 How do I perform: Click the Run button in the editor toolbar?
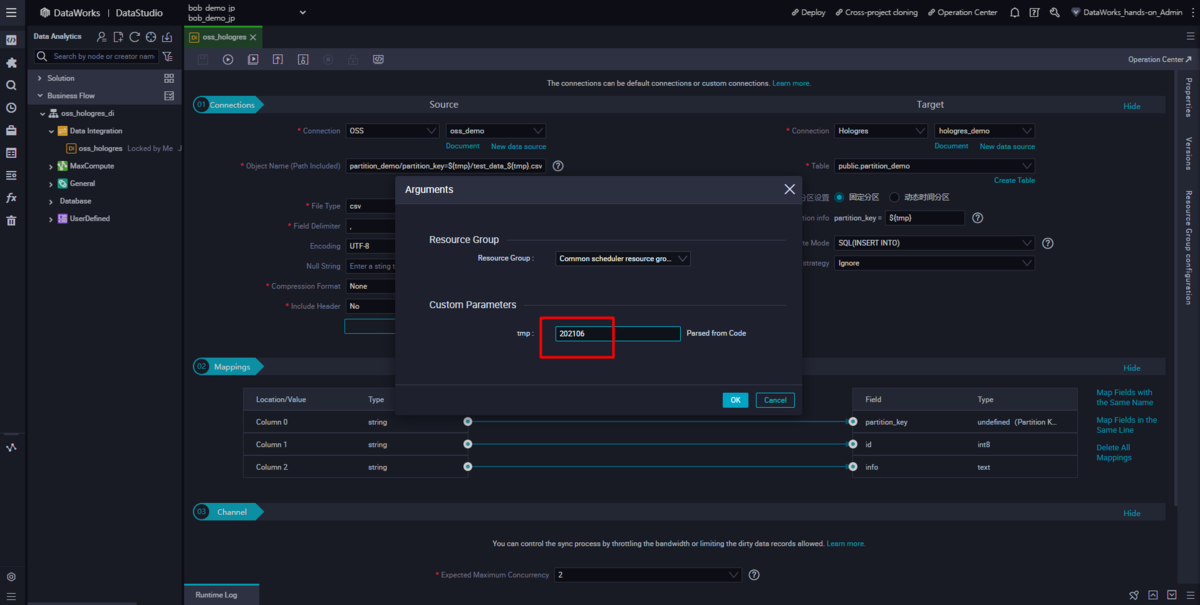[x=228, y=60]
